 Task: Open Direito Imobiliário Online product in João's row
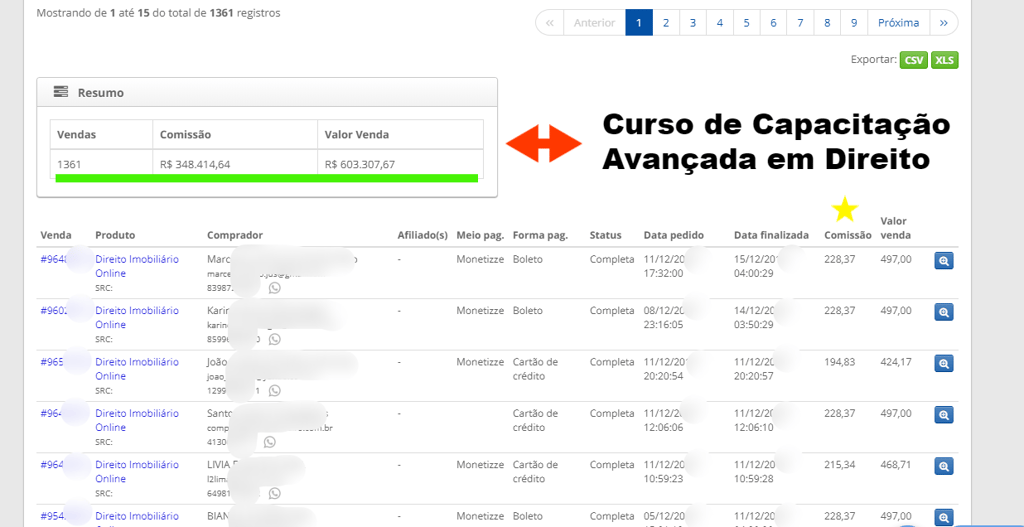pos(136,369)
